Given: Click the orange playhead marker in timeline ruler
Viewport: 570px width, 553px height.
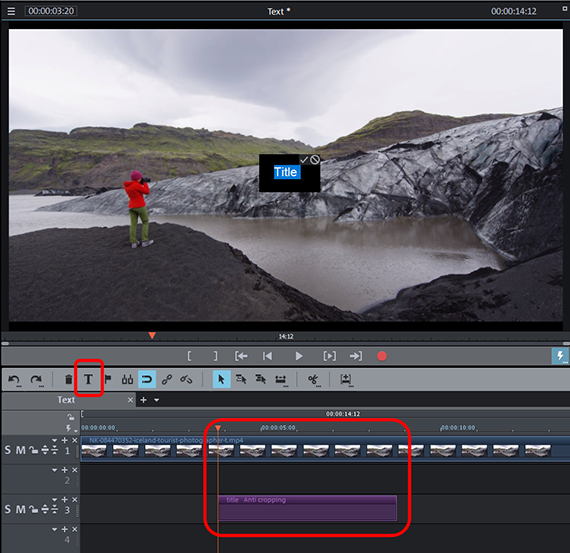Looking at the screenshot, I should [x=218, y=428].
